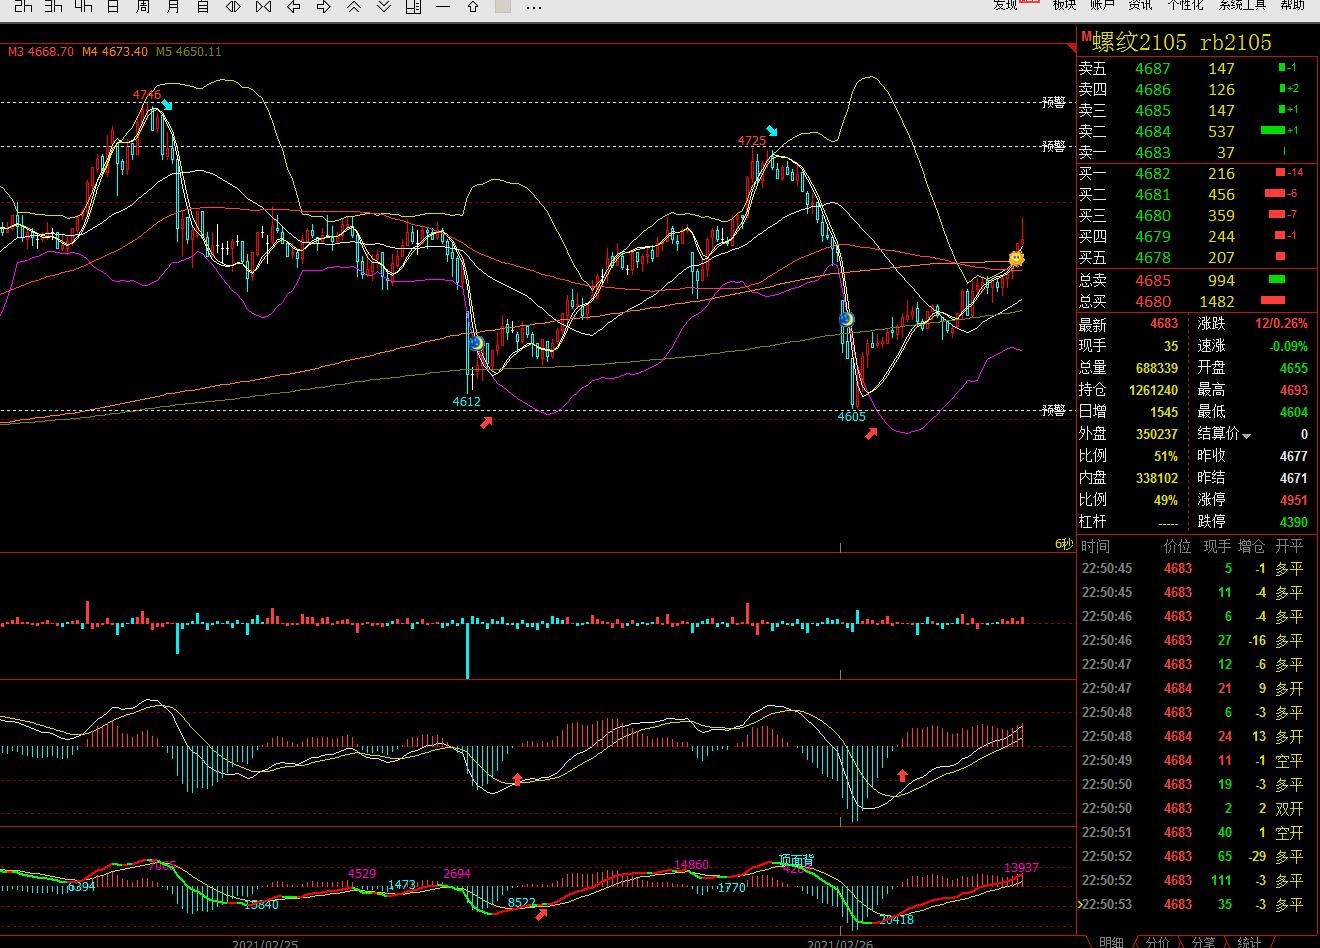Toggle the side panel layout icon

[x=414, y=6]
